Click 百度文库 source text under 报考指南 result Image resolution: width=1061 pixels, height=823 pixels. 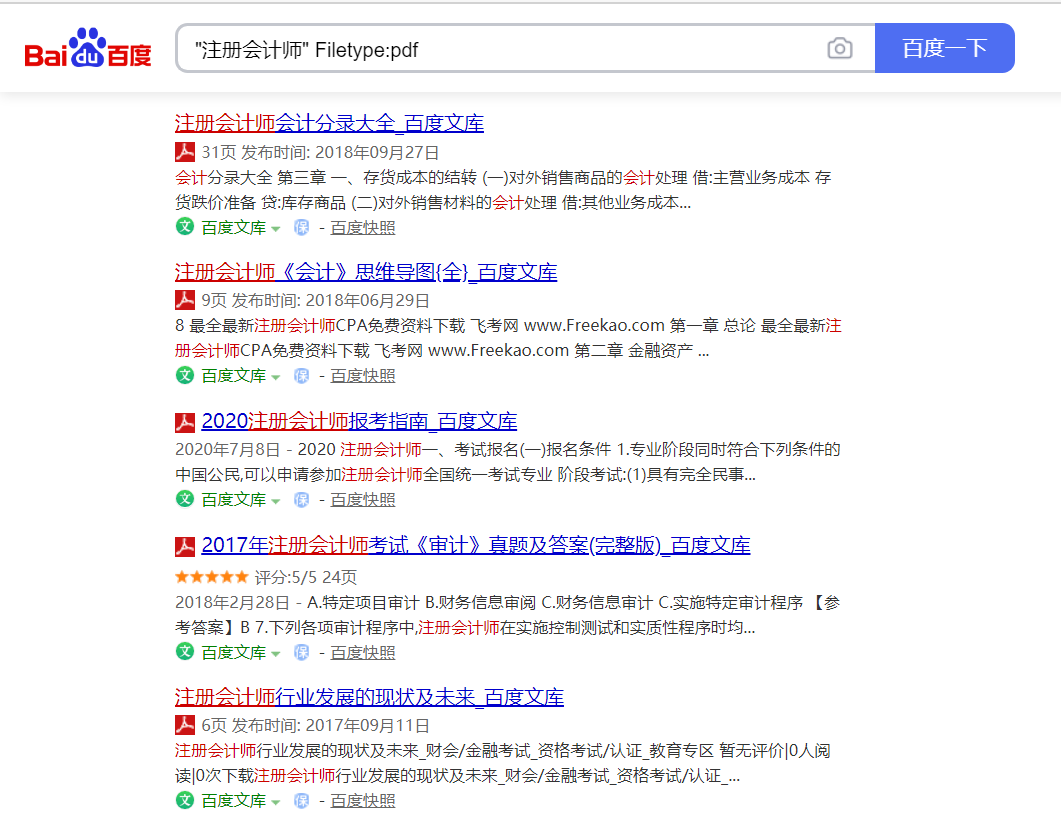(234, 500)
